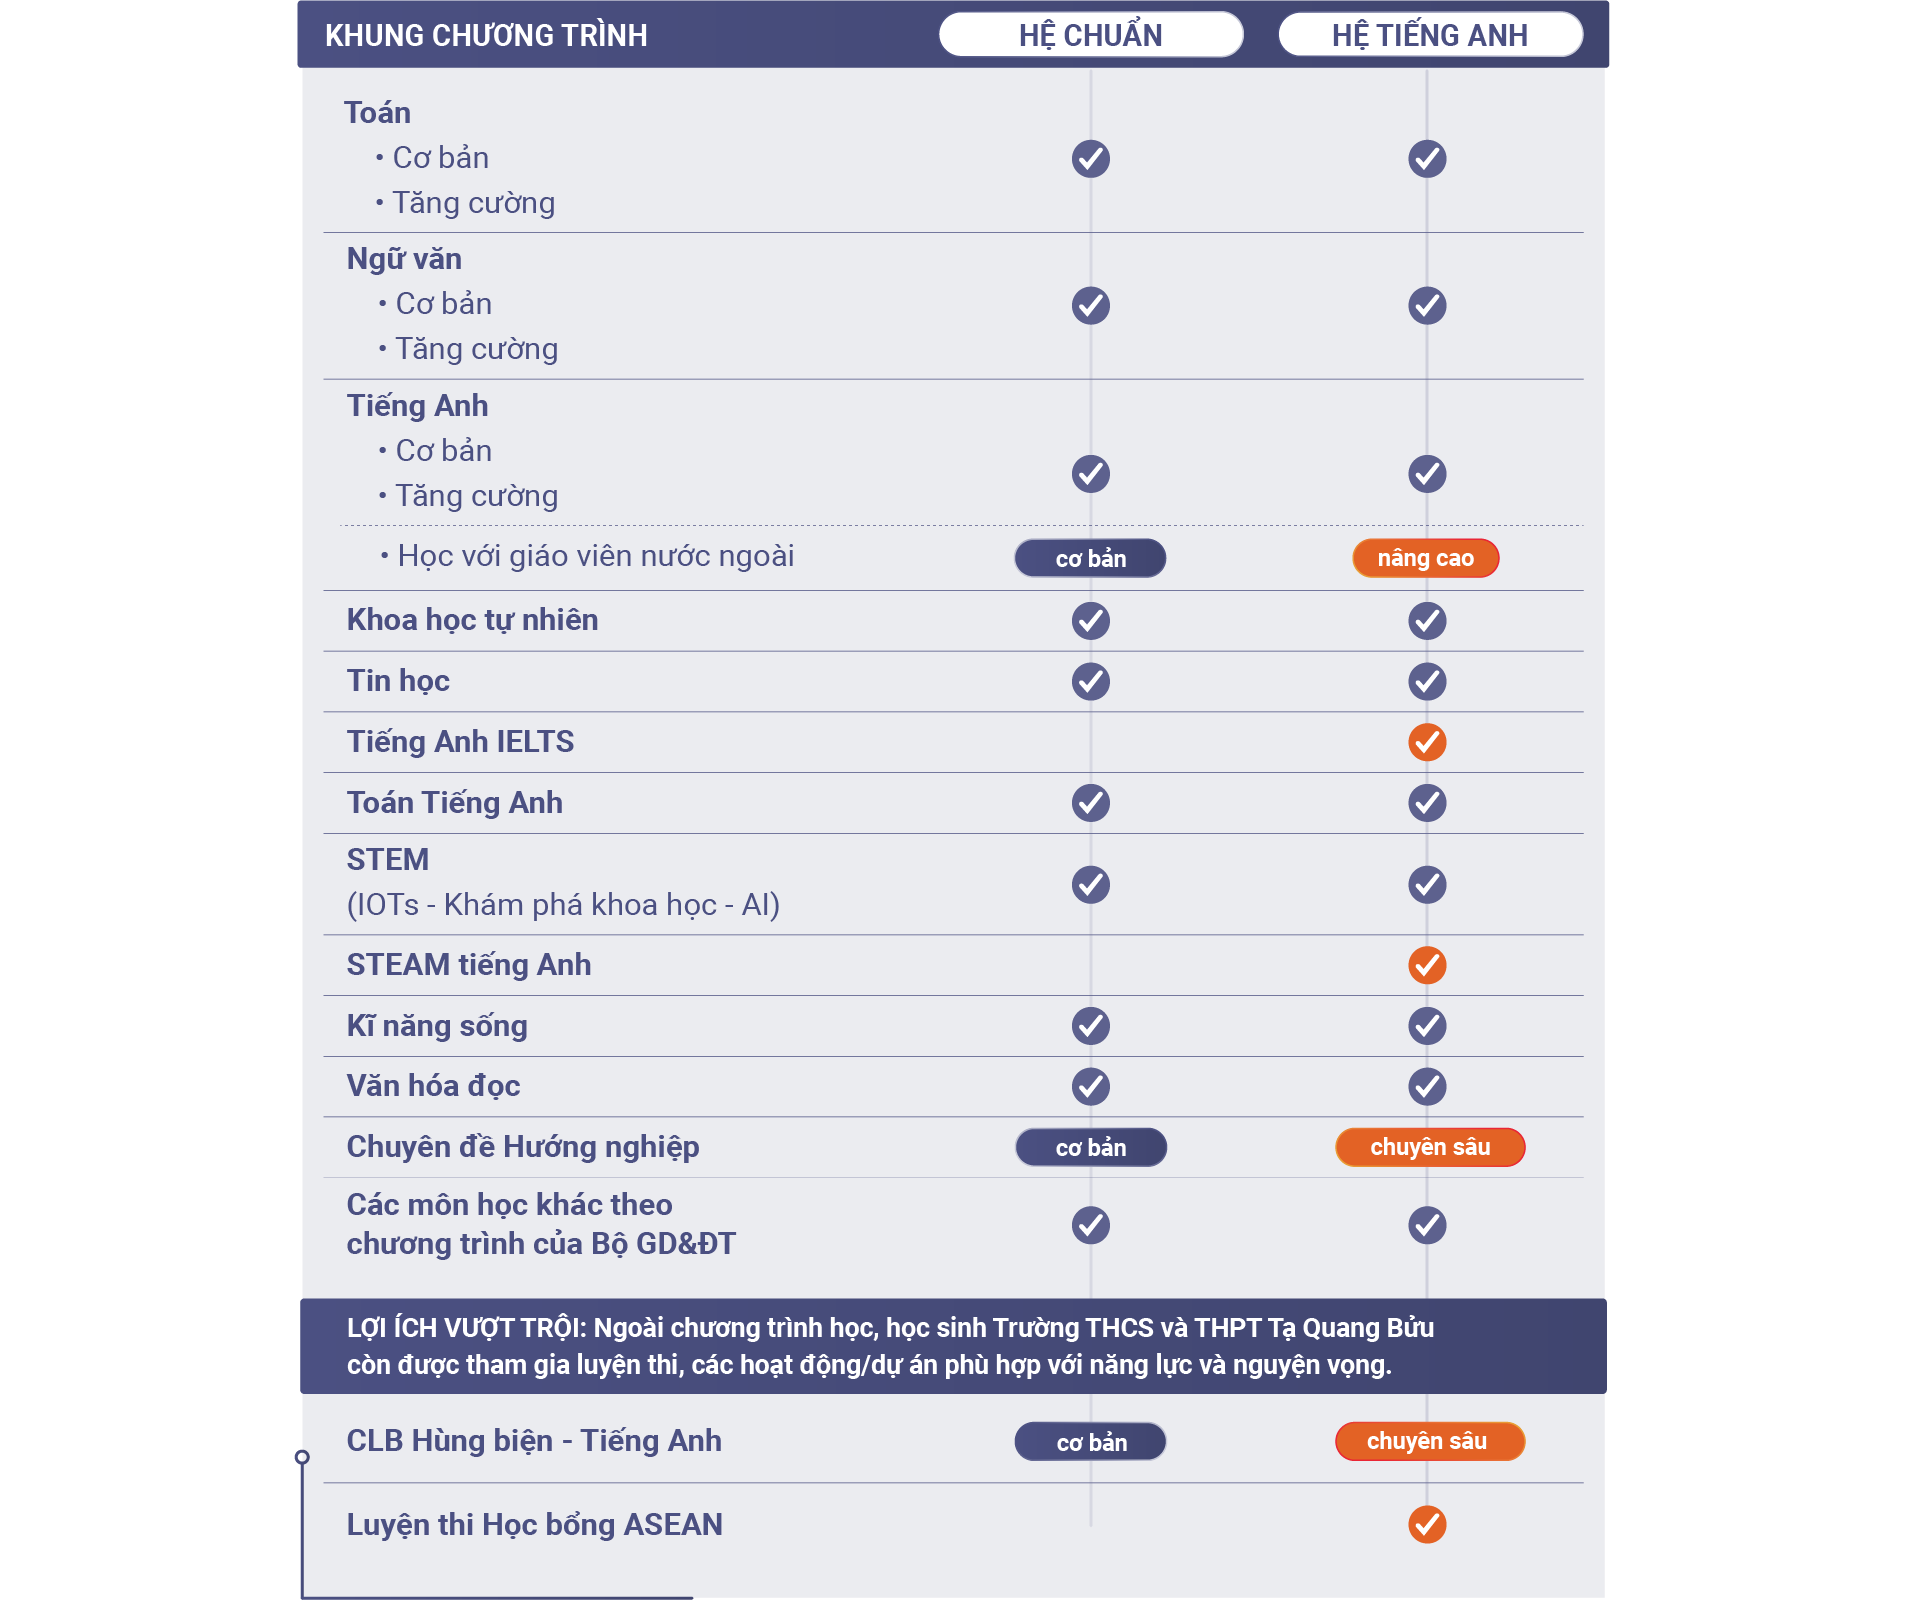Click Hệ Tiếng Anh checkmark for Tin học
This screenshot has width=1906, height=1600.
point(1427,682)
